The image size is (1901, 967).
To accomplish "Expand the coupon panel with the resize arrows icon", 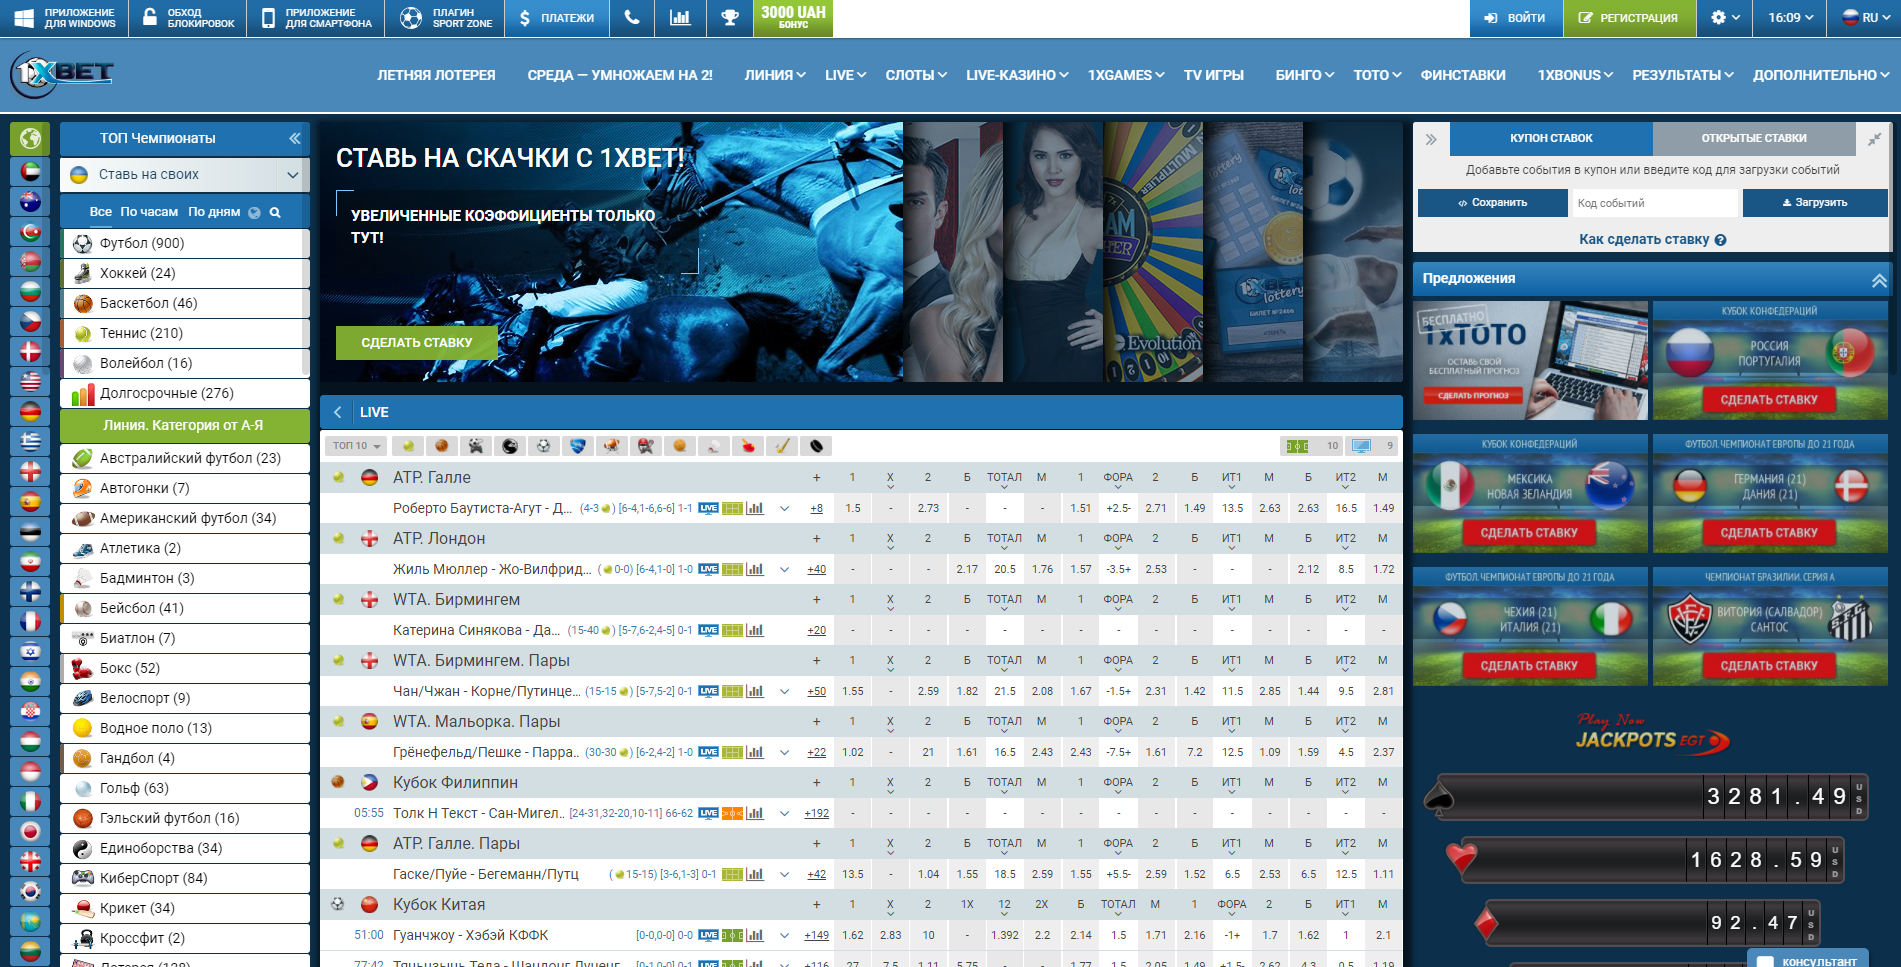I will tap(1874, 139).
